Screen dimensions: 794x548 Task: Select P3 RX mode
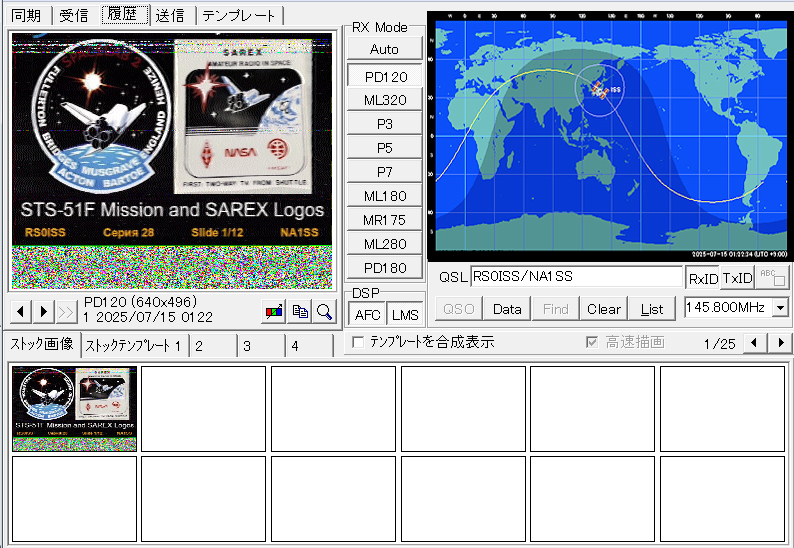point(384,124)
